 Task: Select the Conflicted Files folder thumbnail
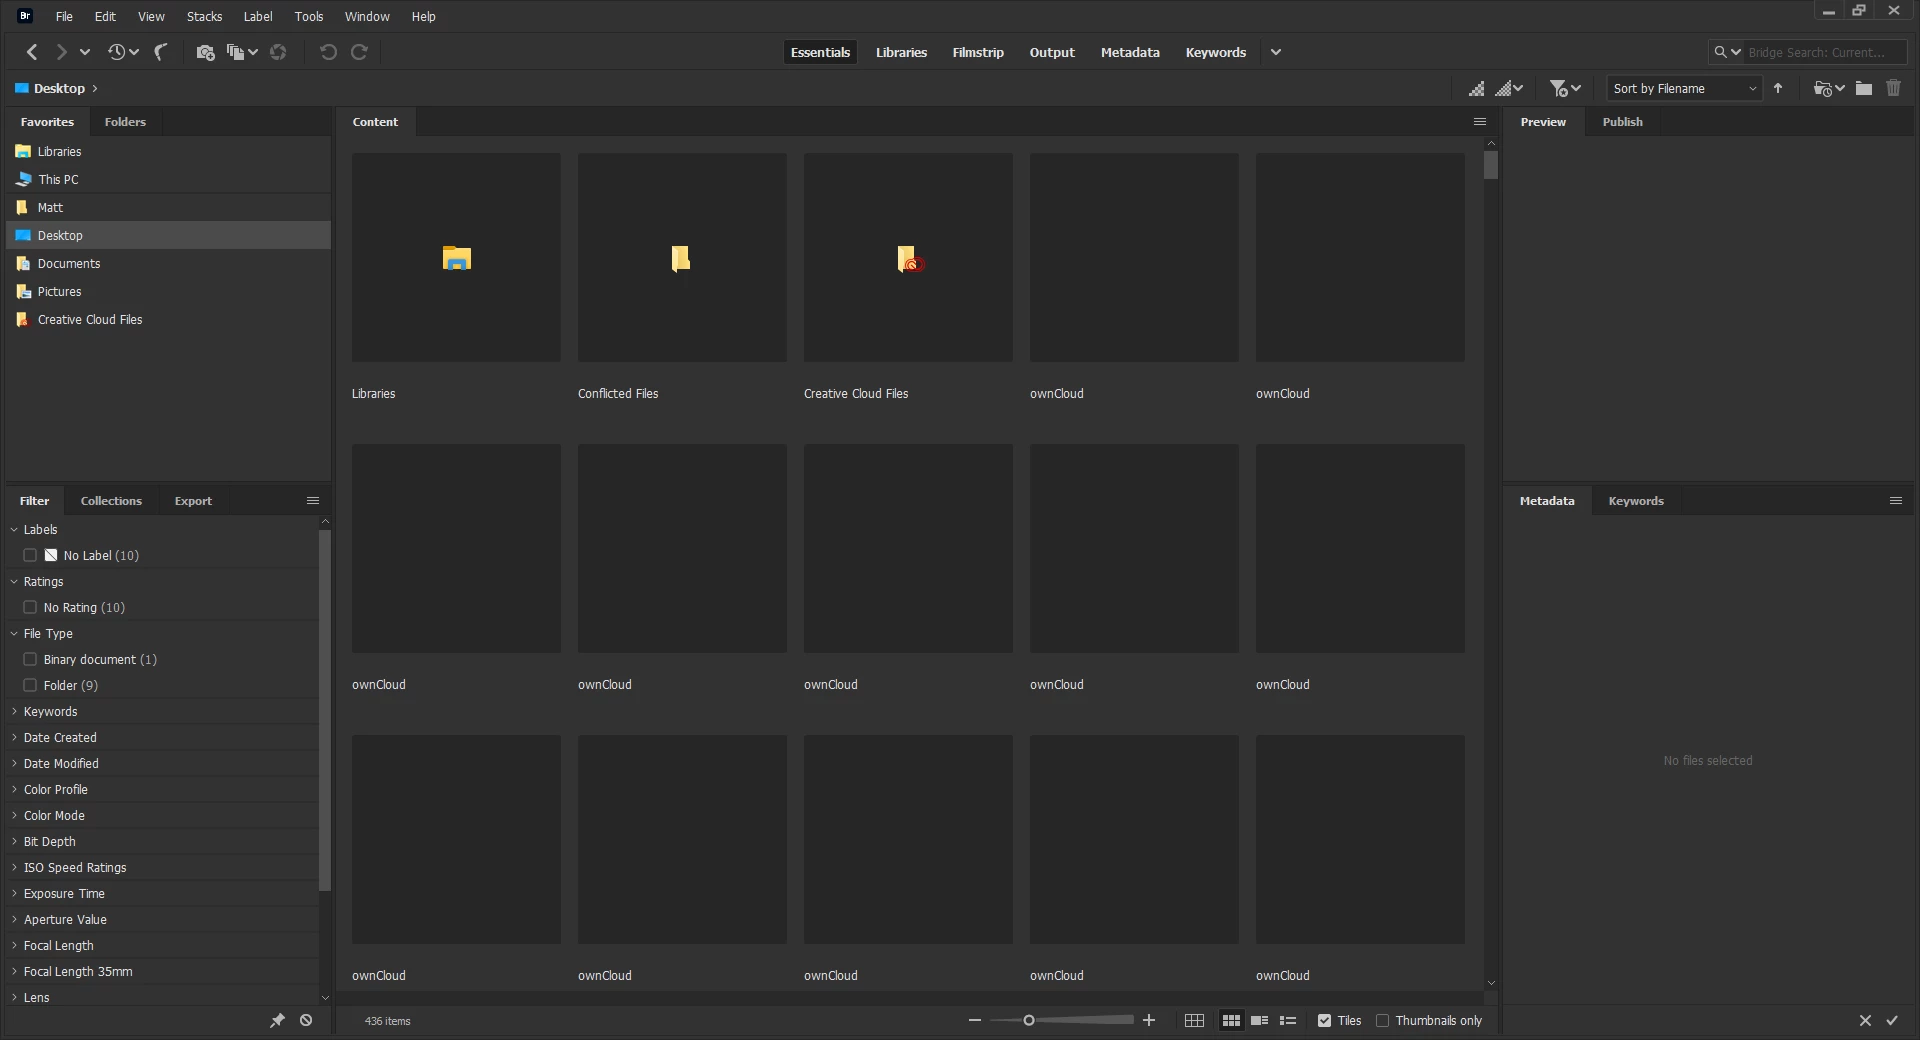(x=682, y=258)
